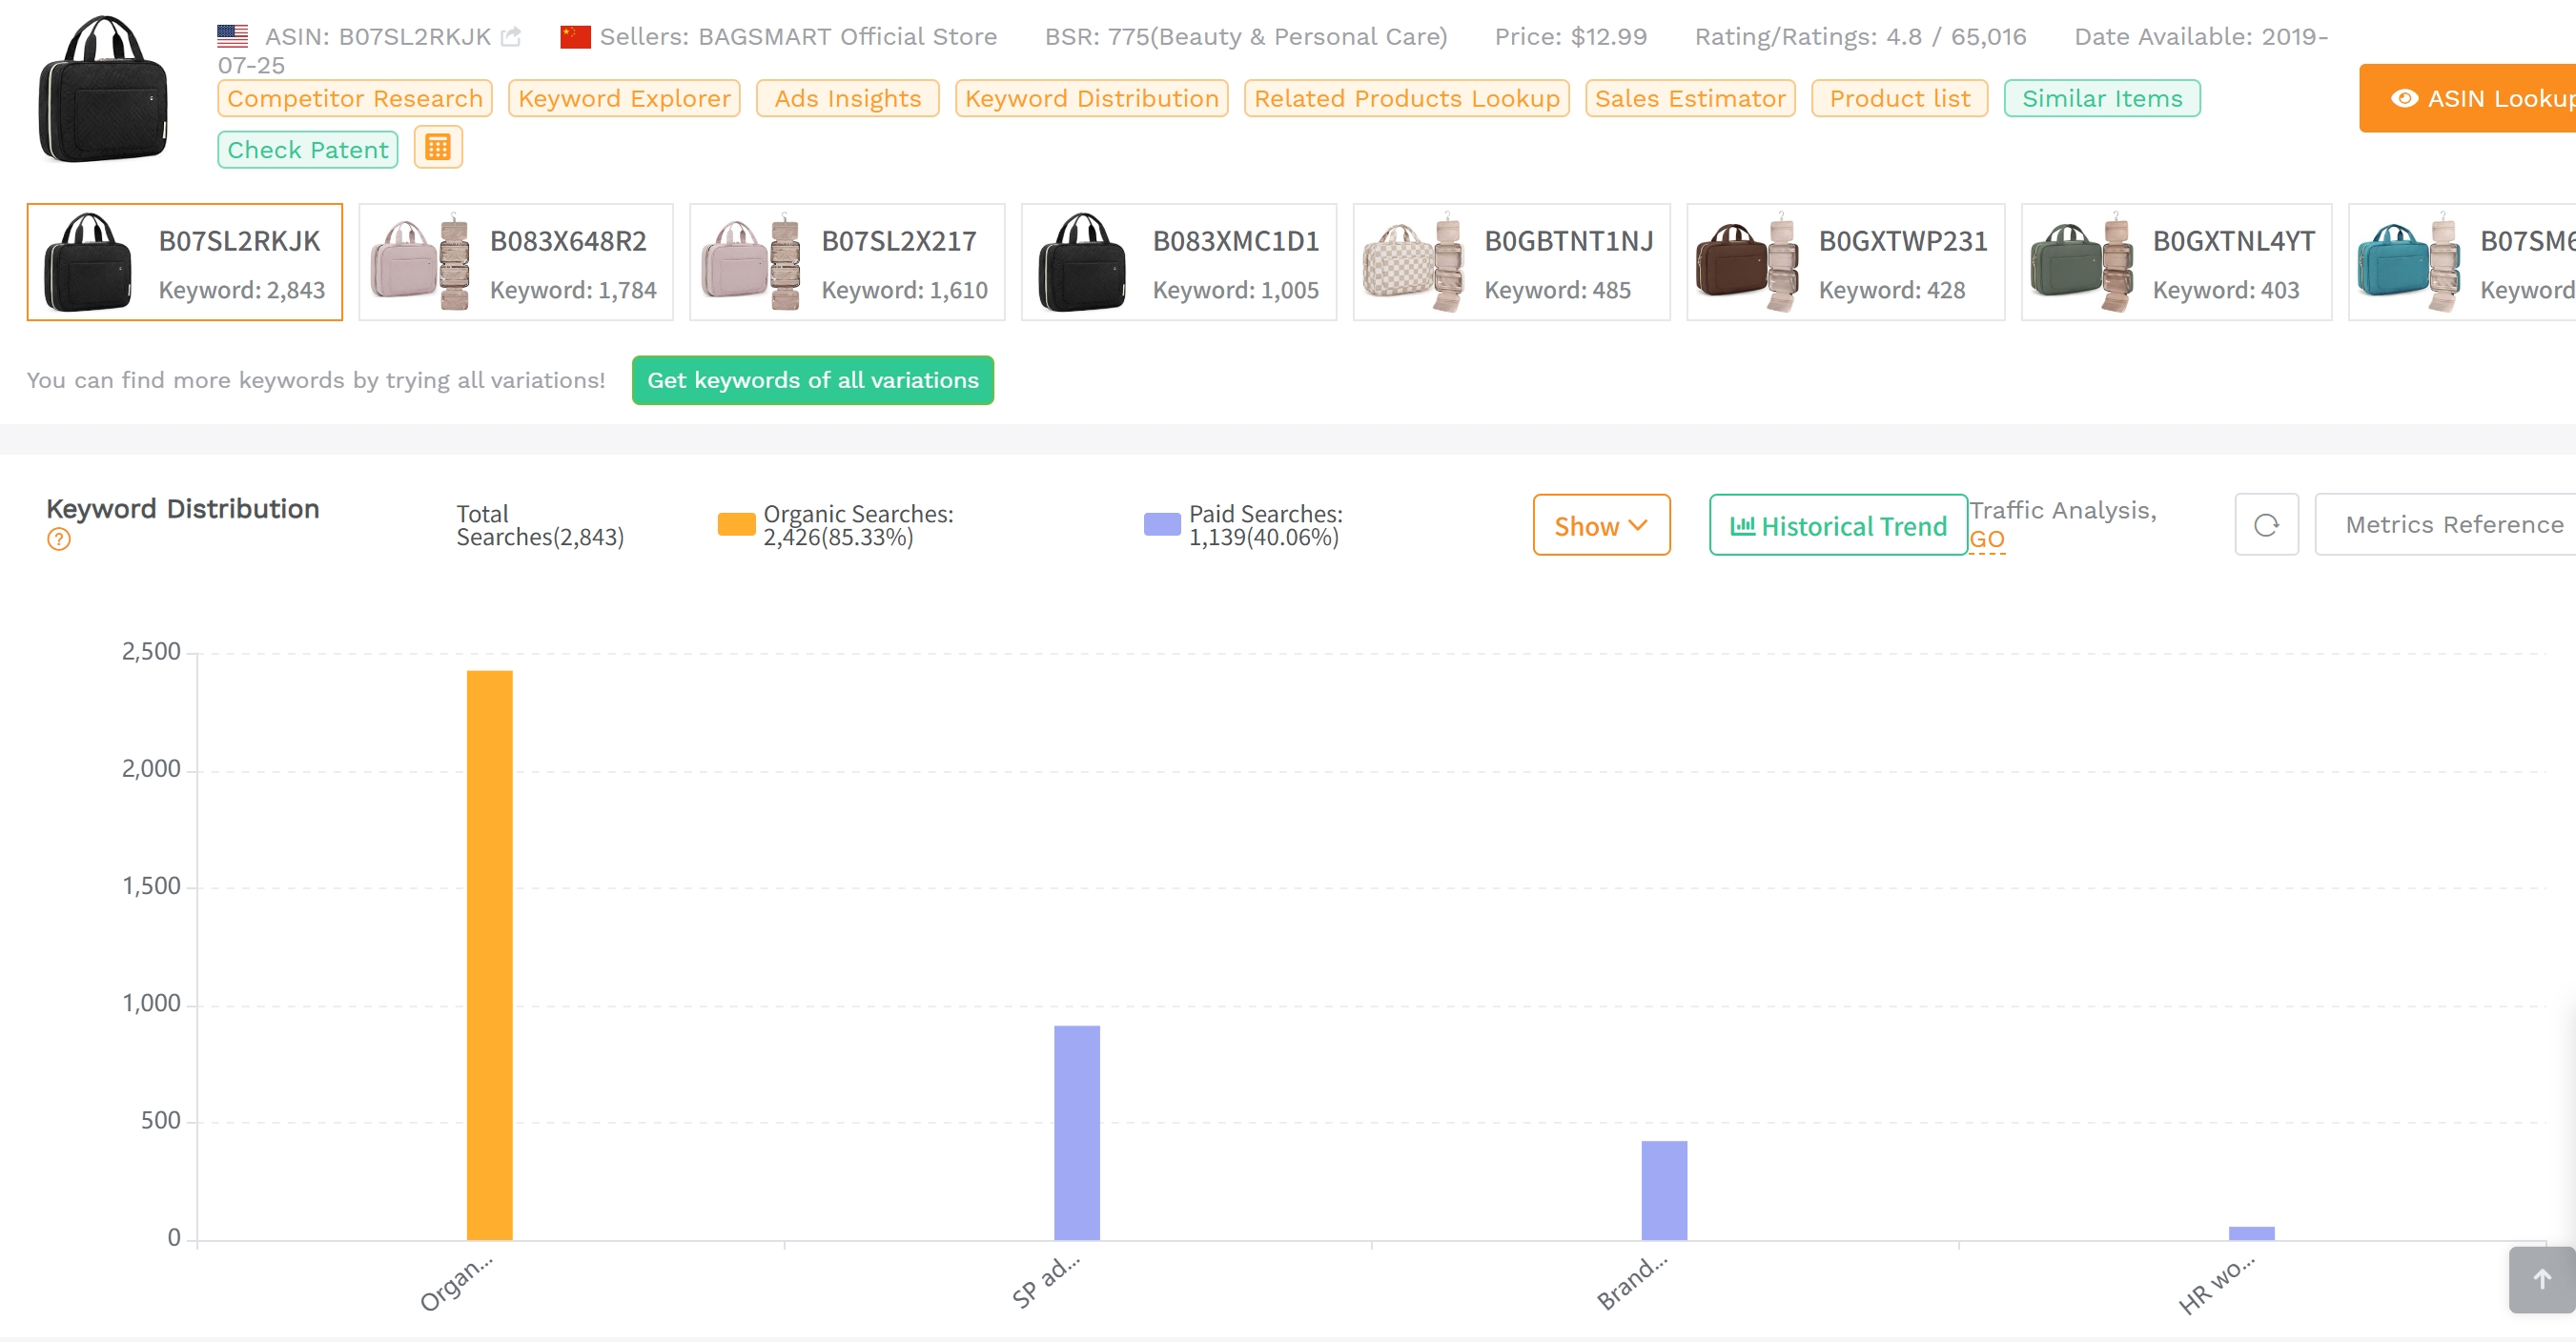Open Competitor Research
Image resolution: width=2576 pixels, height=1342 pixels.
pyautogui.click(x=355, y=98)
